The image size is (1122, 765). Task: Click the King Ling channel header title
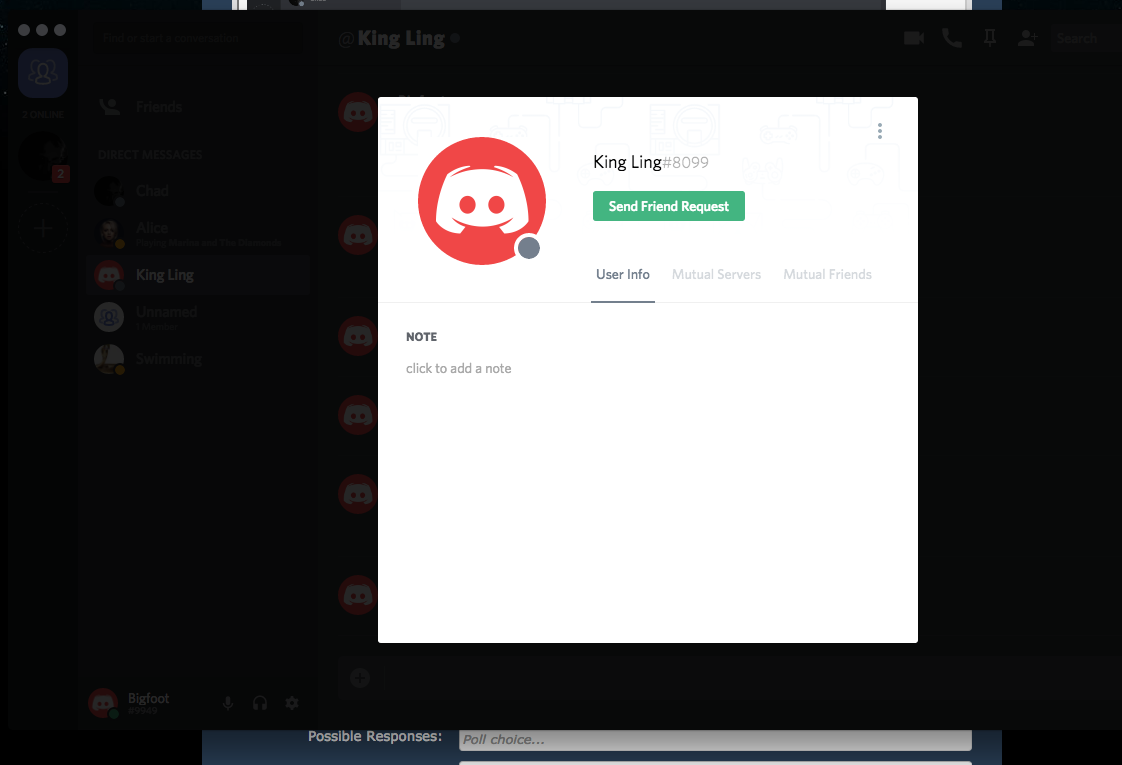(401, 38)
